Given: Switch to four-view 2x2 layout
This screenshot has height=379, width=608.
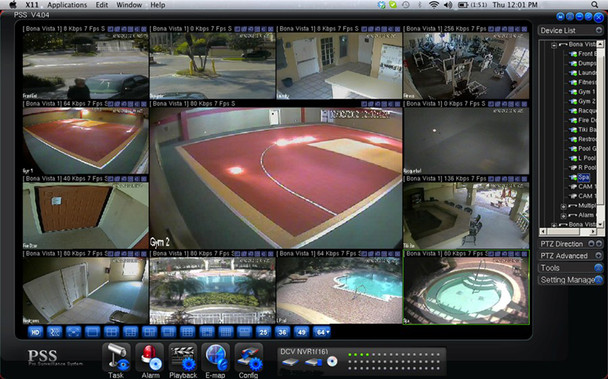Looking at the screenshot, I should (112, 332).
